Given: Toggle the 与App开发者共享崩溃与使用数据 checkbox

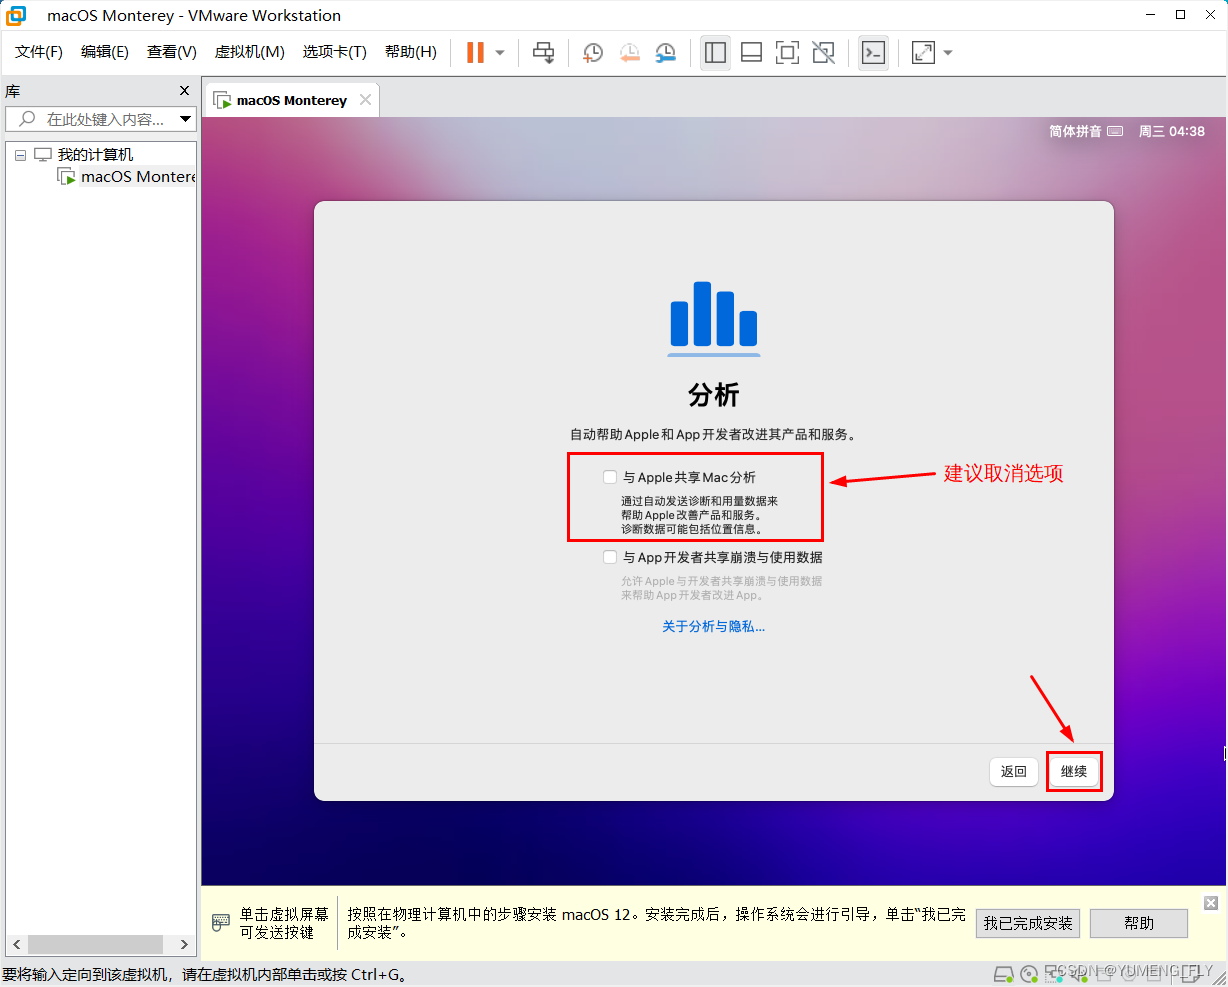Looking at the screenshot, I should pyautogui.click(x=610, y=557).
